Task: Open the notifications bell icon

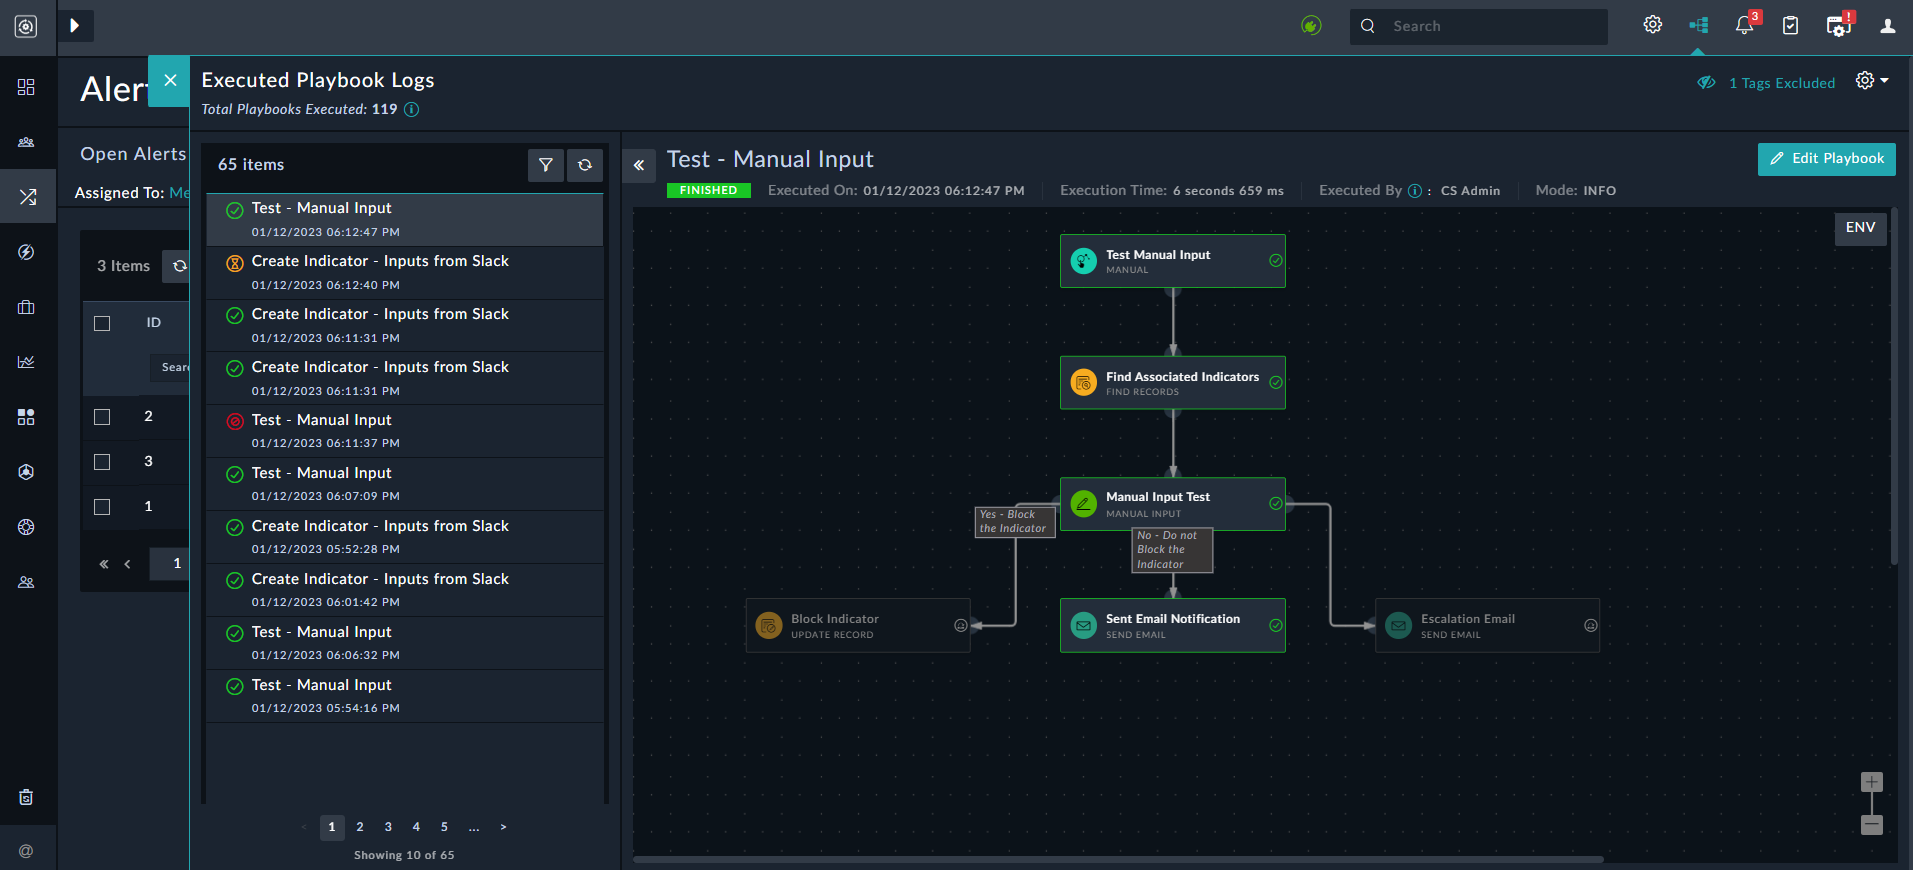Action: (x=1744, y=26)
